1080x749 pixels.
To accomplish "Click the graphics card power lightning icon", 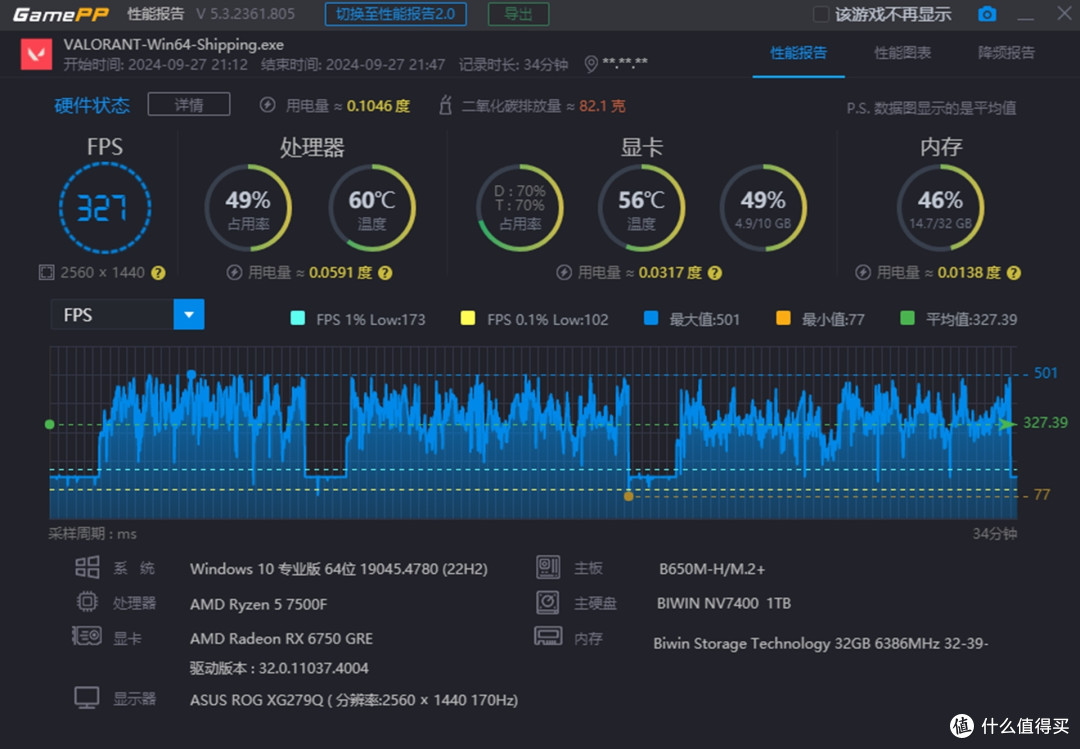I will [x=564, y=273].
